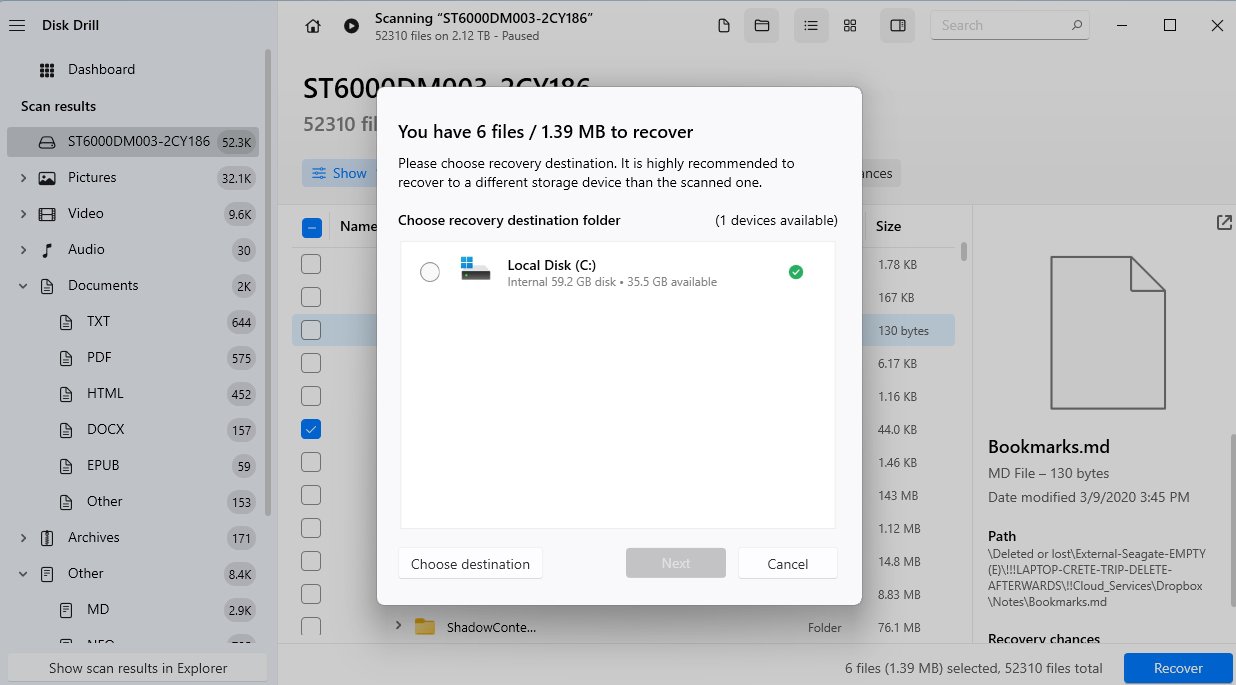Switch to folder view icon in toolbar

pyautogui.click(x=761, y=26)
